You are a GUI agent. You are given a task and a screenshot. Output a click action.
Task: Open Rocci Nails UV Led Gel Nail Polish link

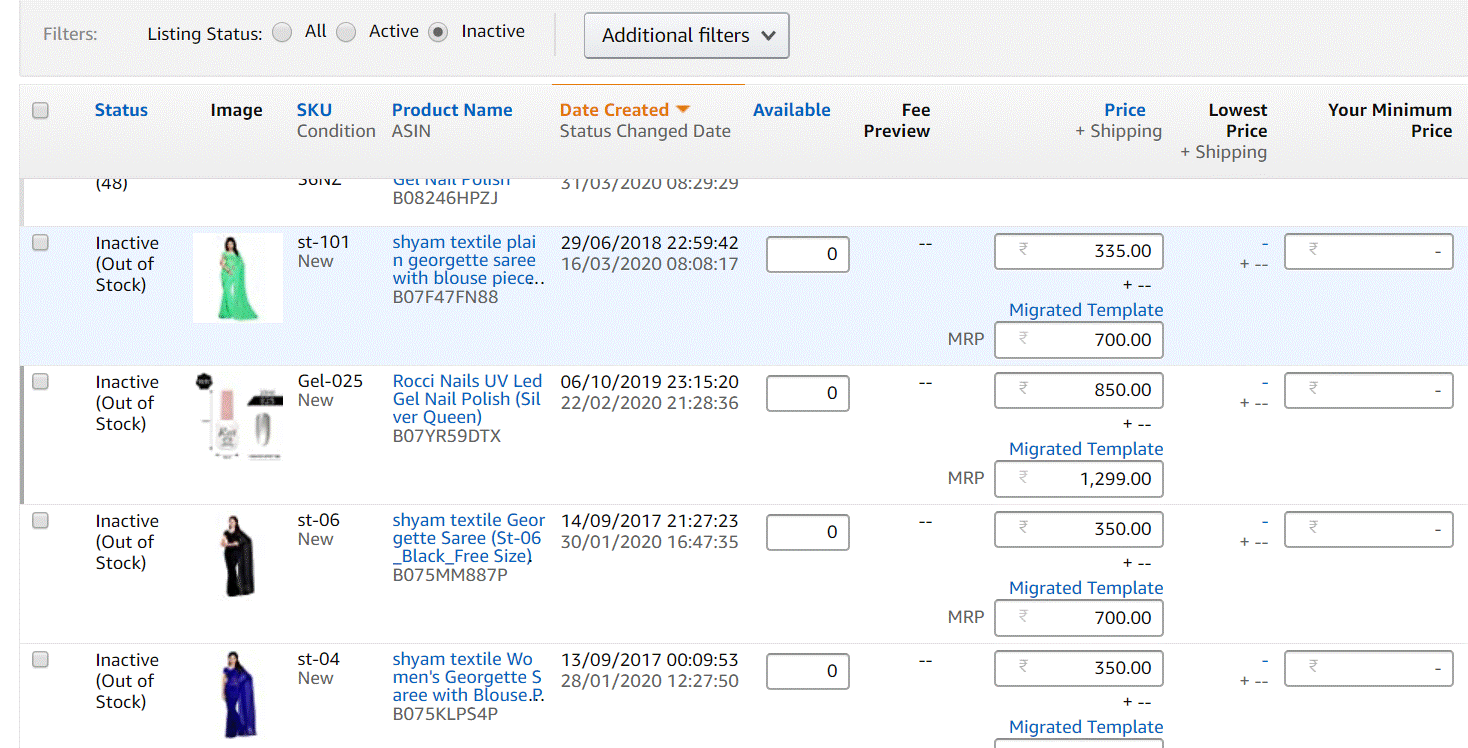coord(467,399)
